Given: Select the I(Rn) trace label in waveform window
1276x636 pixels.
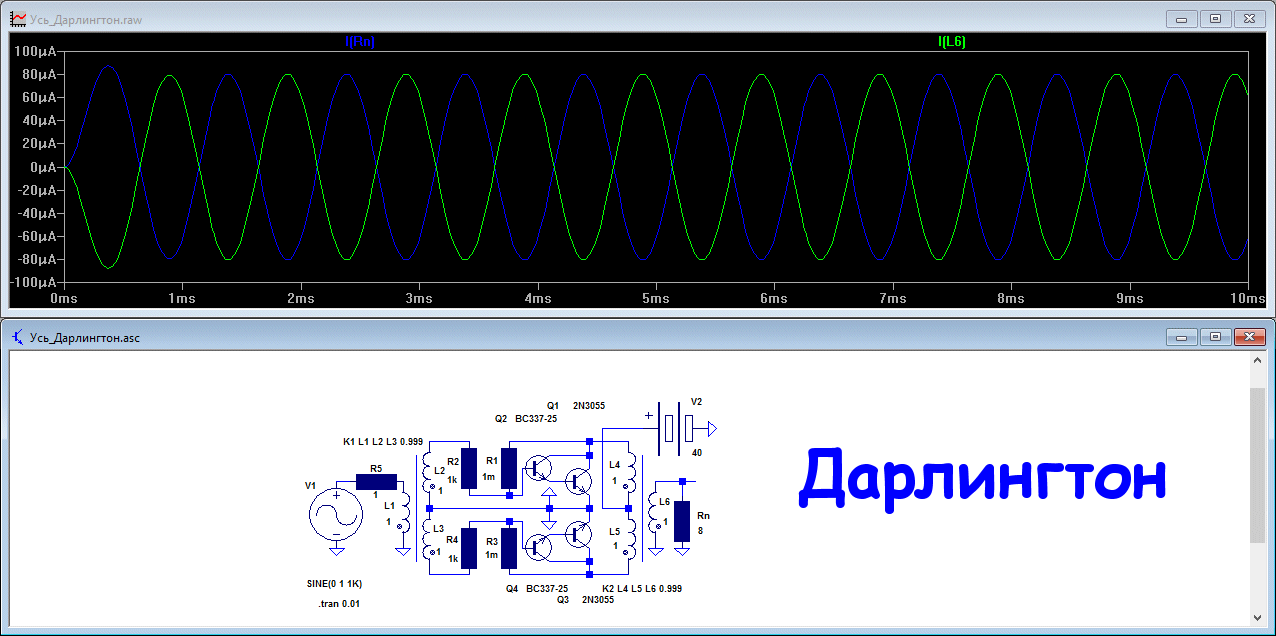Looking at the screenshot, I should pyautogui.click(x=359, y=41).
